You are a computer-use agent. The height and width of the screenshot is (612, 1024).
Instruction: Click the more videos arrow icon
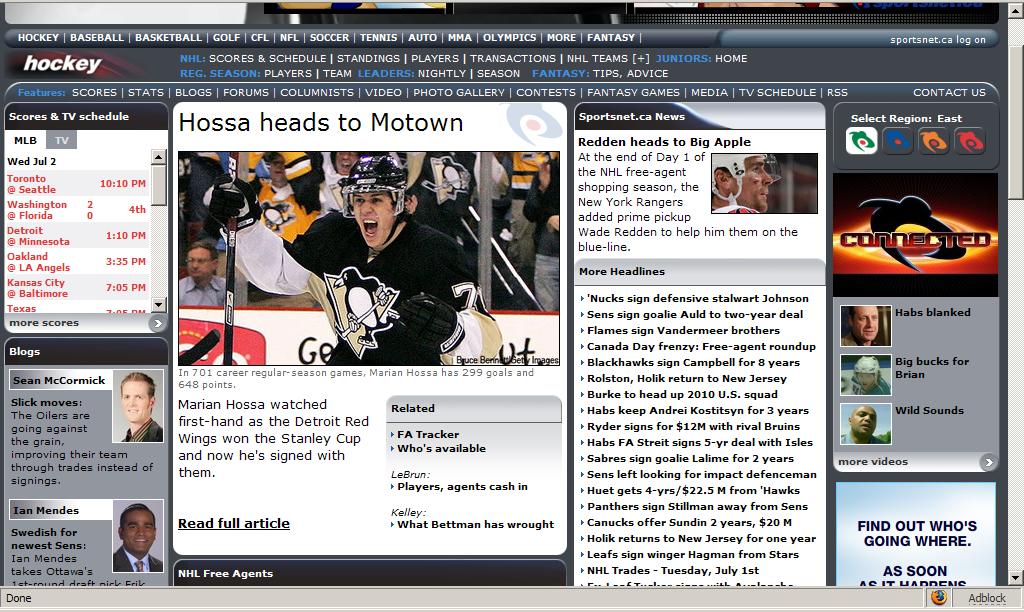[x=988, y=462]
